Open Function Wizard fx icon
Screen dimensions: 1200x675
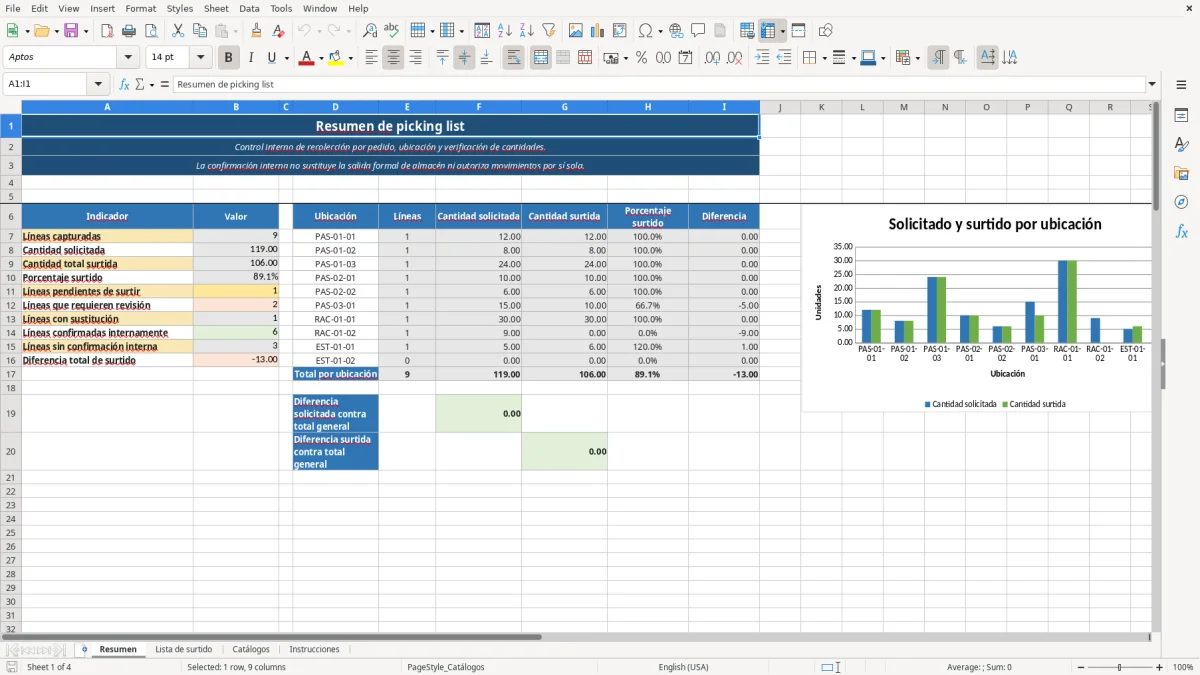click(125, 84)
